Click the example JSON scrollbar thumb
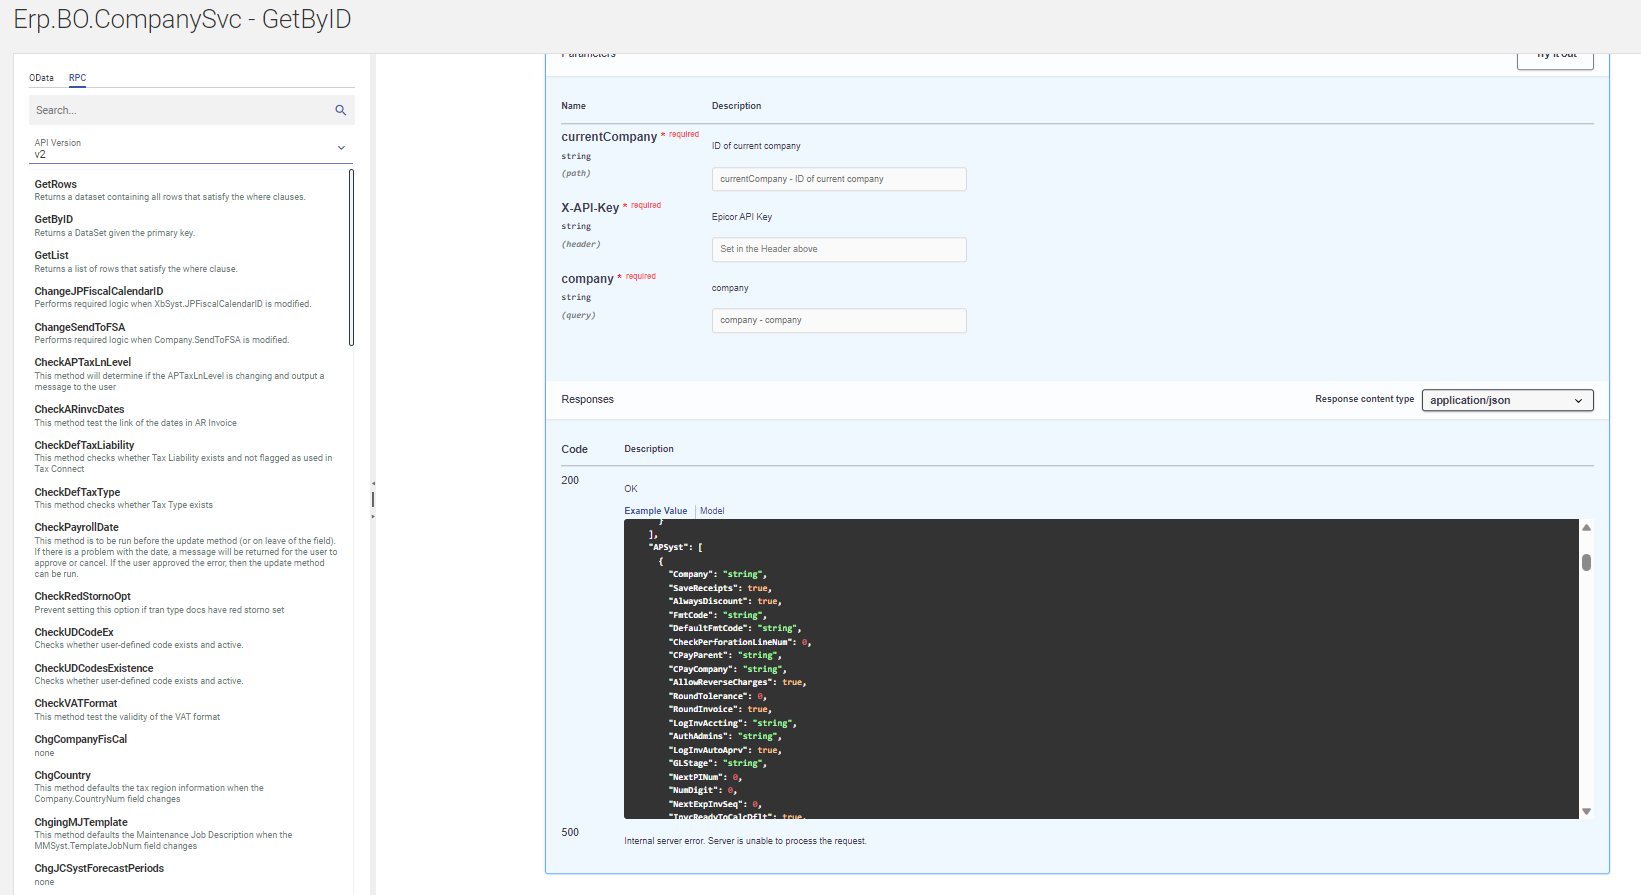 [x=1586, y=562]
